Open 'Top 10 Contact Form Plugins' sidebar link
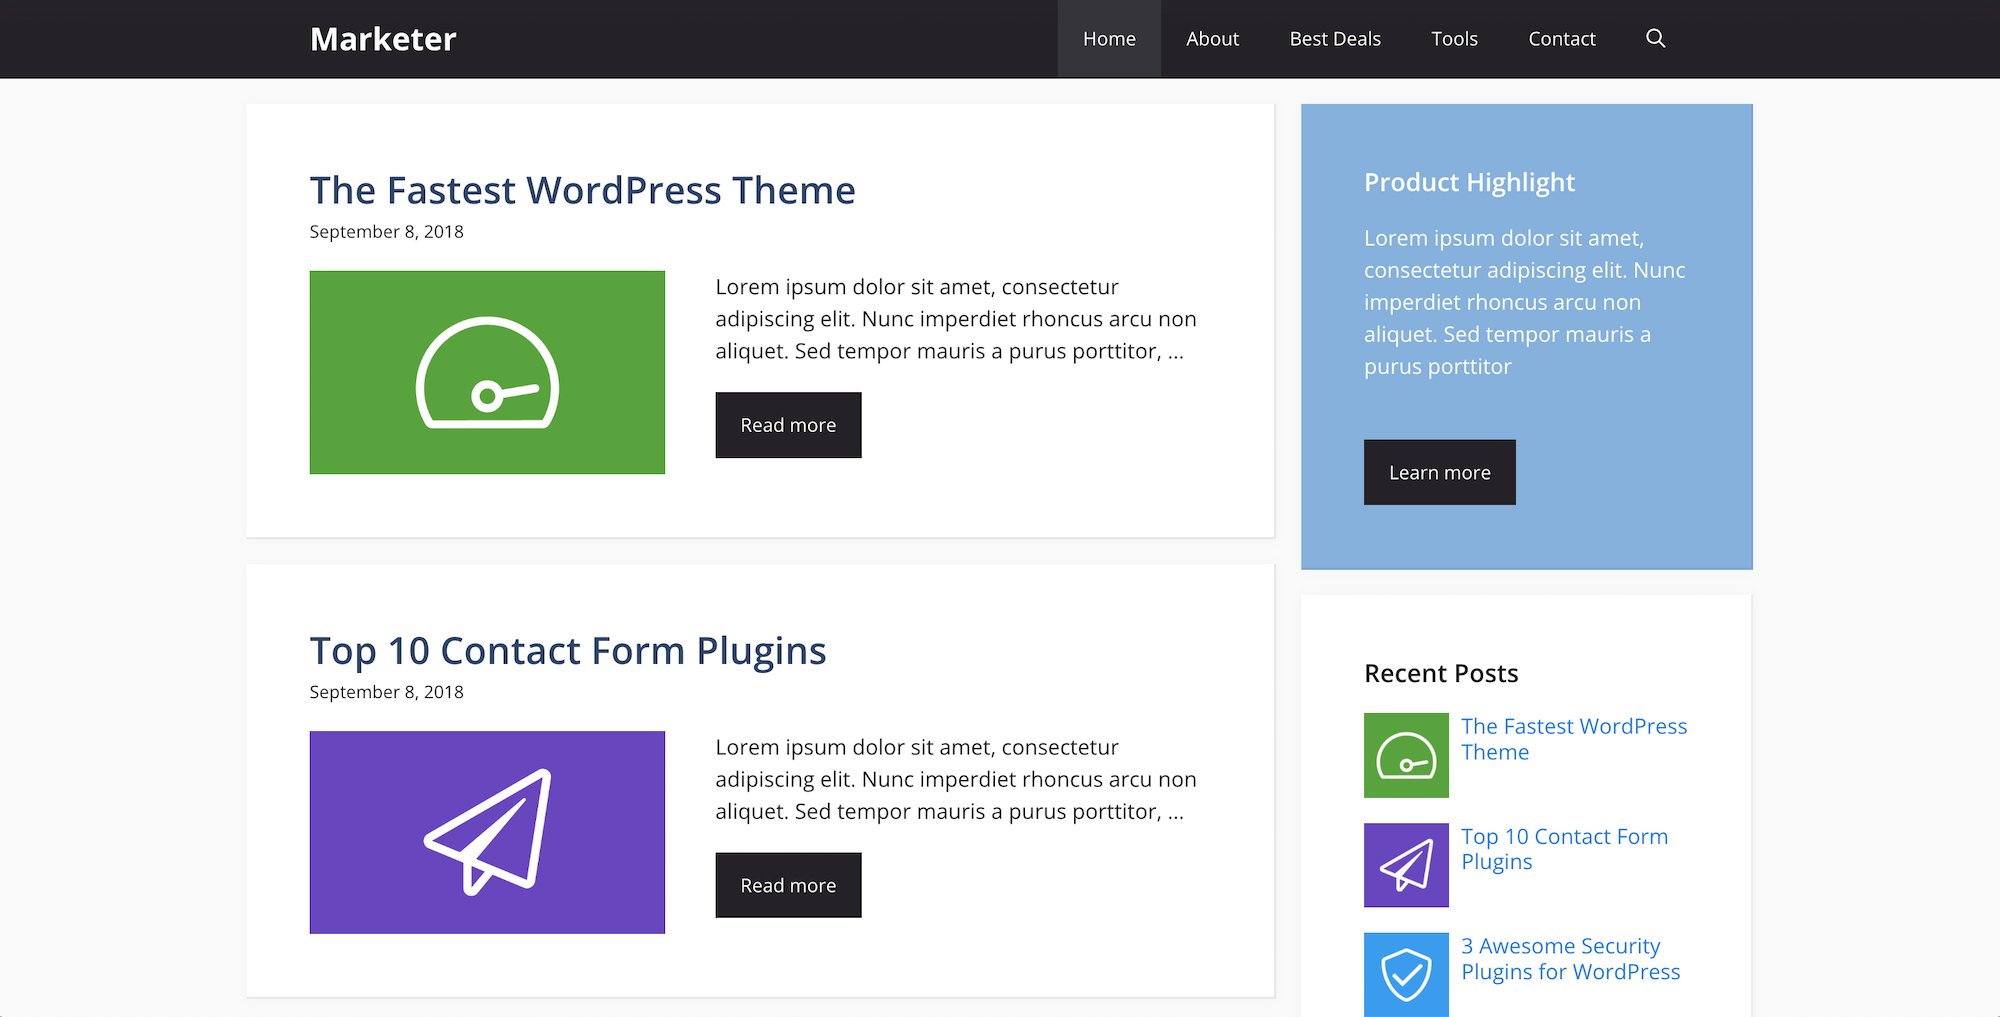 [1564, 849]
